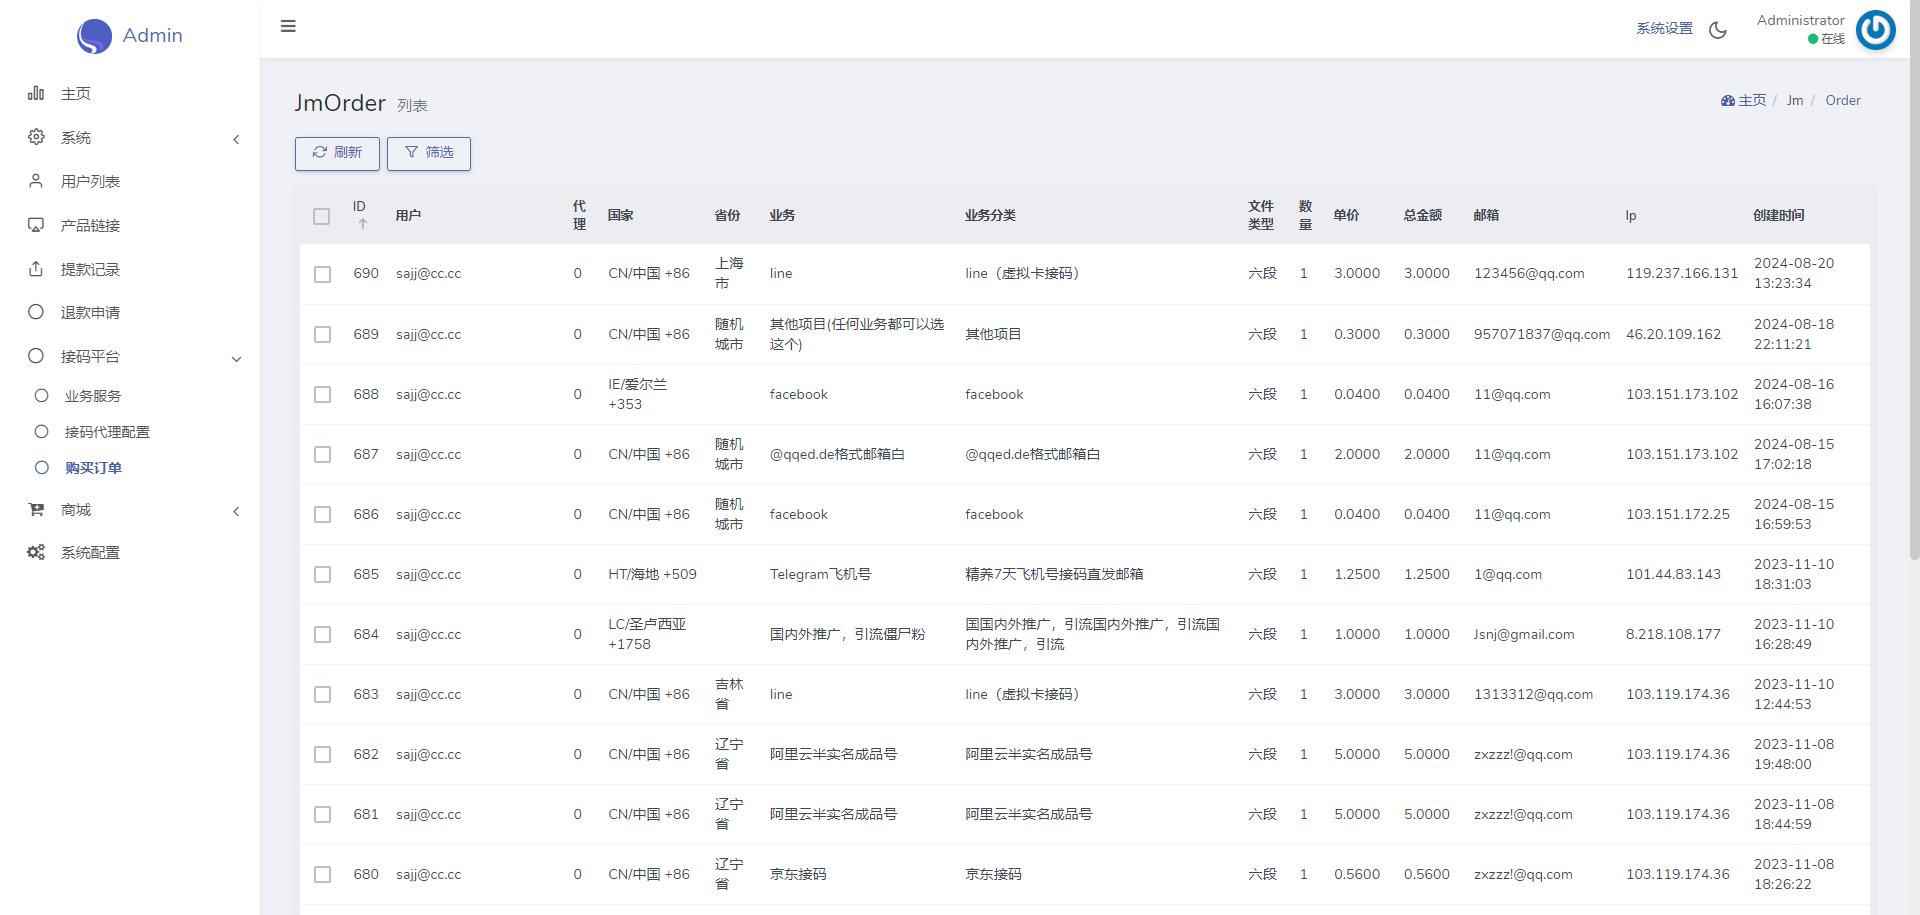Image resolution: width=1920 pixels, height=915 pixels.
Task: Open 业务服务 in the sidebar
Action: (93, 396)
